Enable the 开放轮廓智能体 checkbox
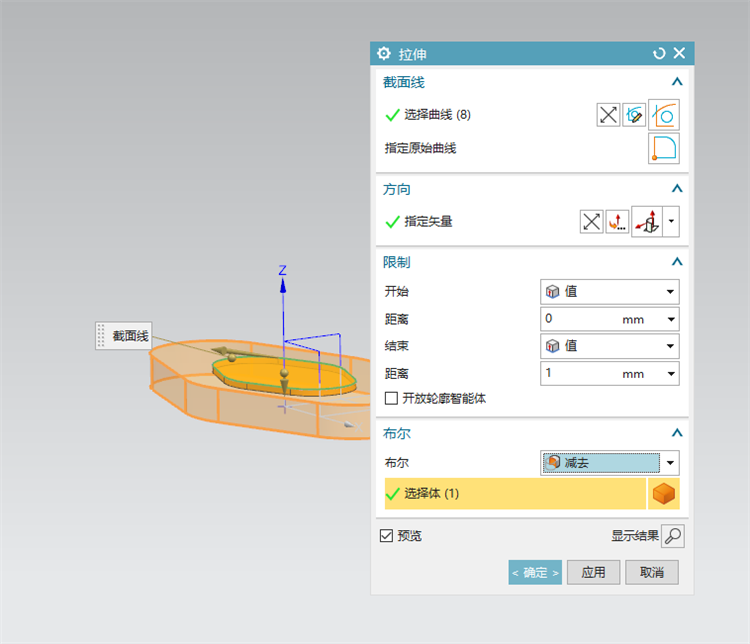Image resolution: width=750 pixels, height=644 pixels. (x=391, y=398)
